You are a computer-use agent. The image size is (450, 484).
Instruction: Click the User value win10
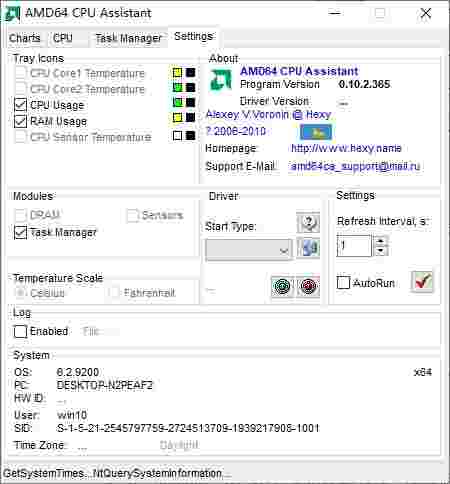72,415
